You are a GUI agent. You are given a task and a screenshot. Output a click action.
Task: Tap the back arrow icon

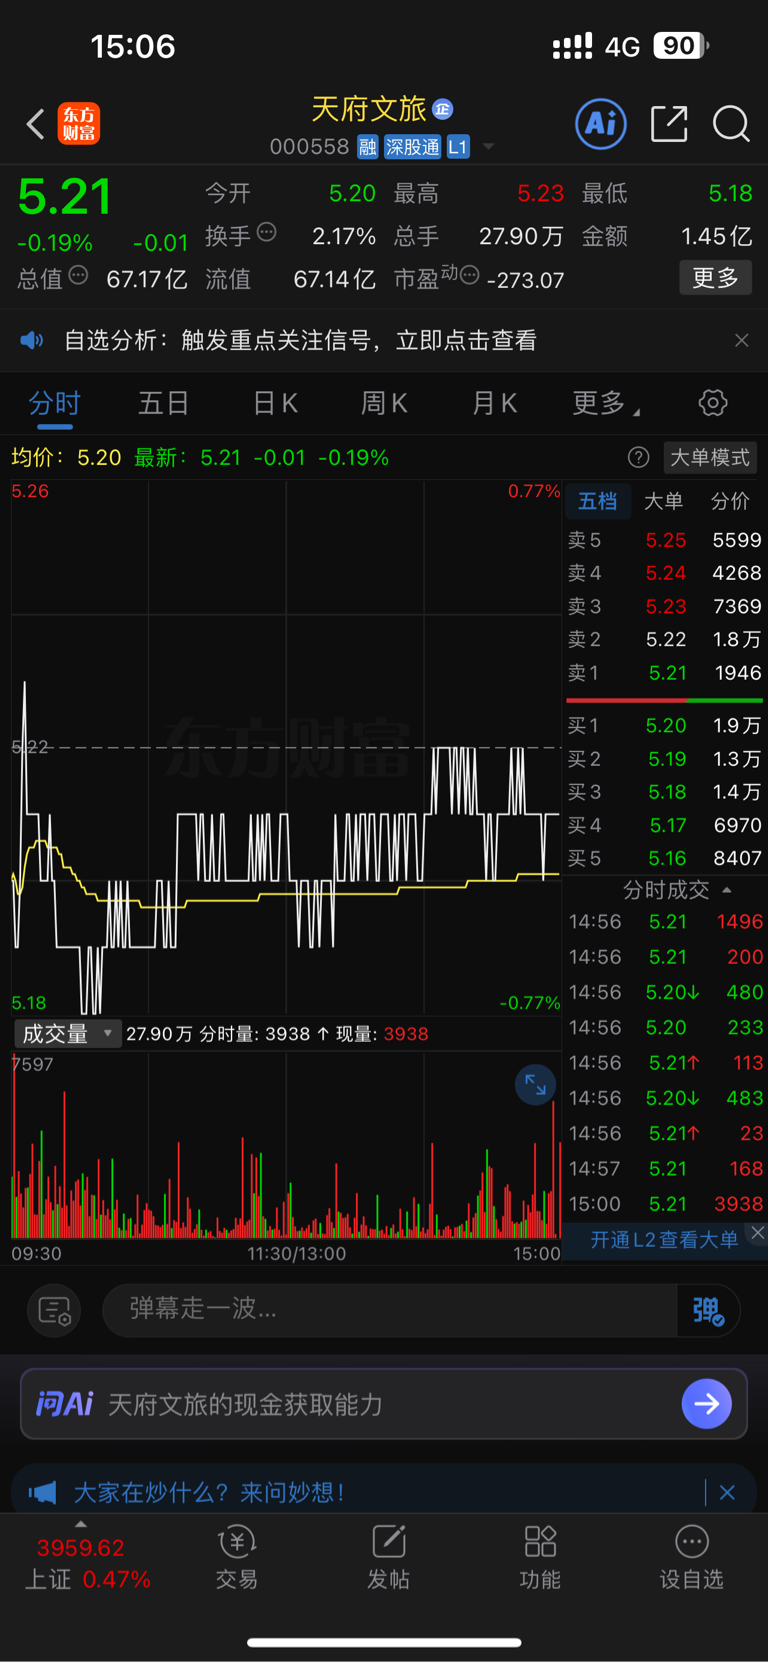pos(36,124)
